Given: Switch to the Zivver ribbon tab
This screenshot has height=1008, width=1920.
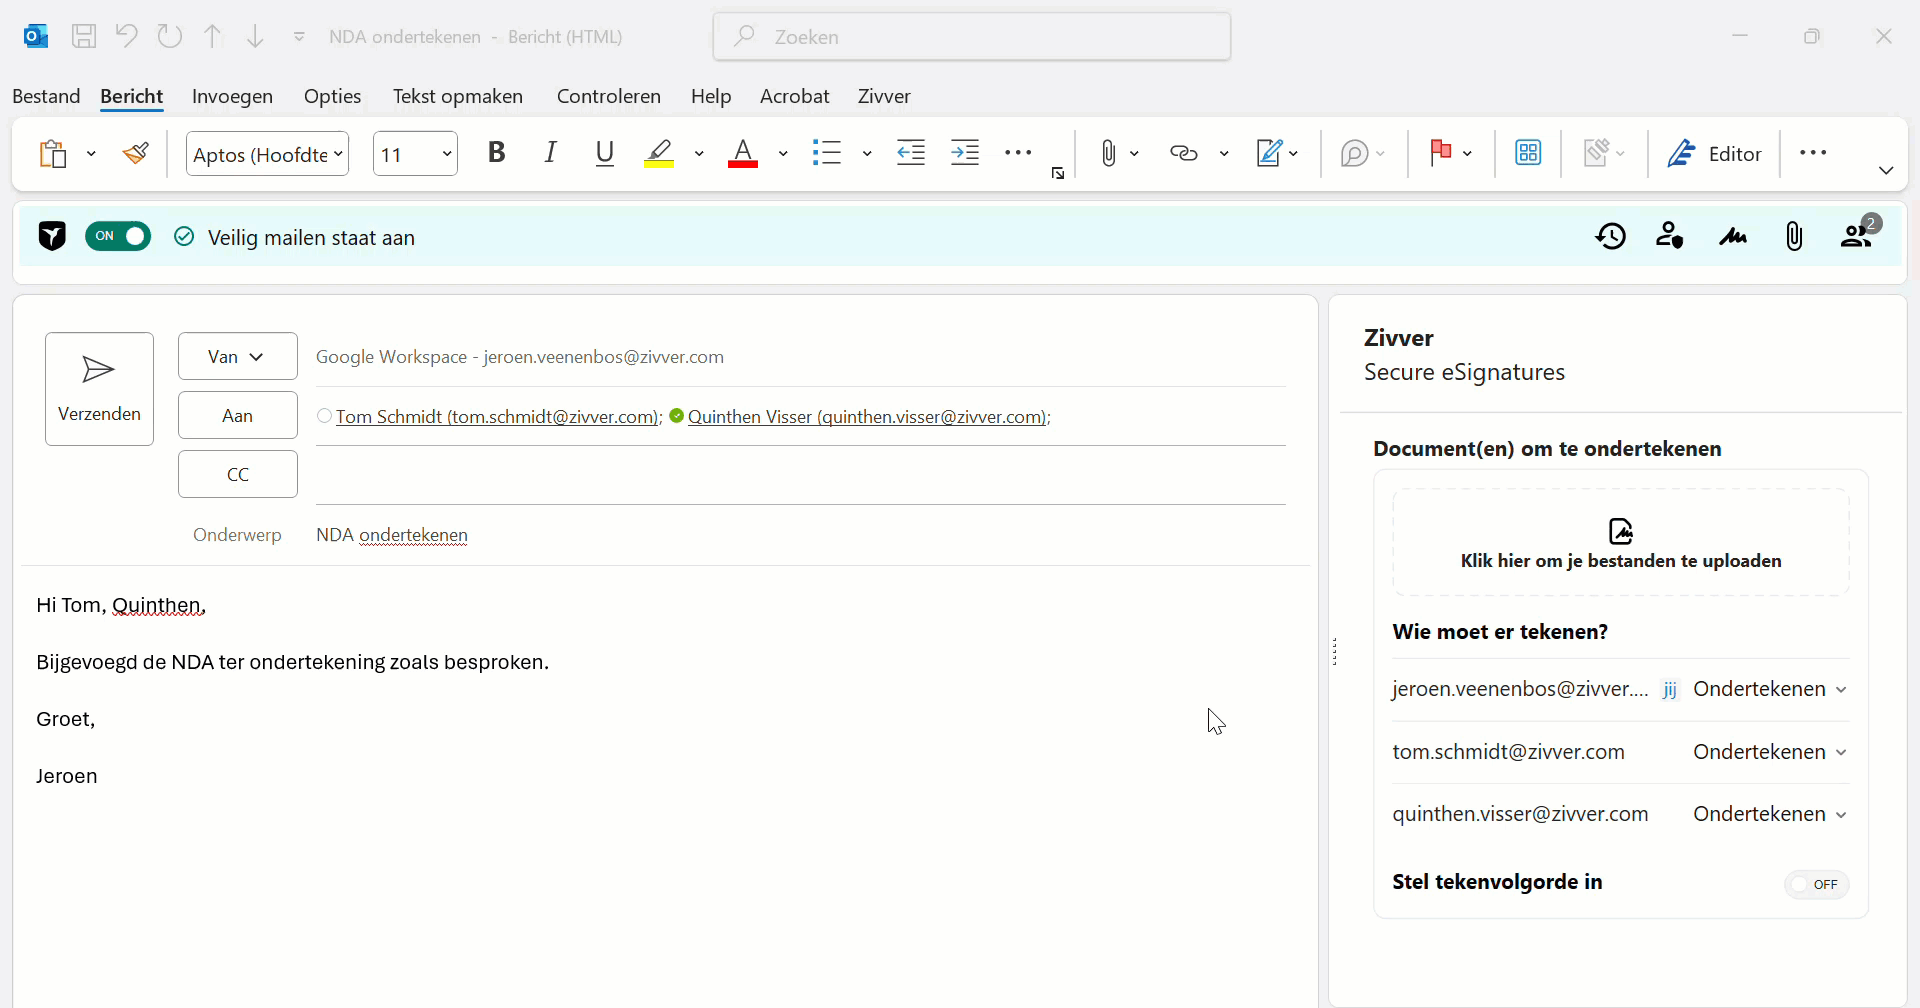Looking at the screenshot, I should [x=884, y=96].
